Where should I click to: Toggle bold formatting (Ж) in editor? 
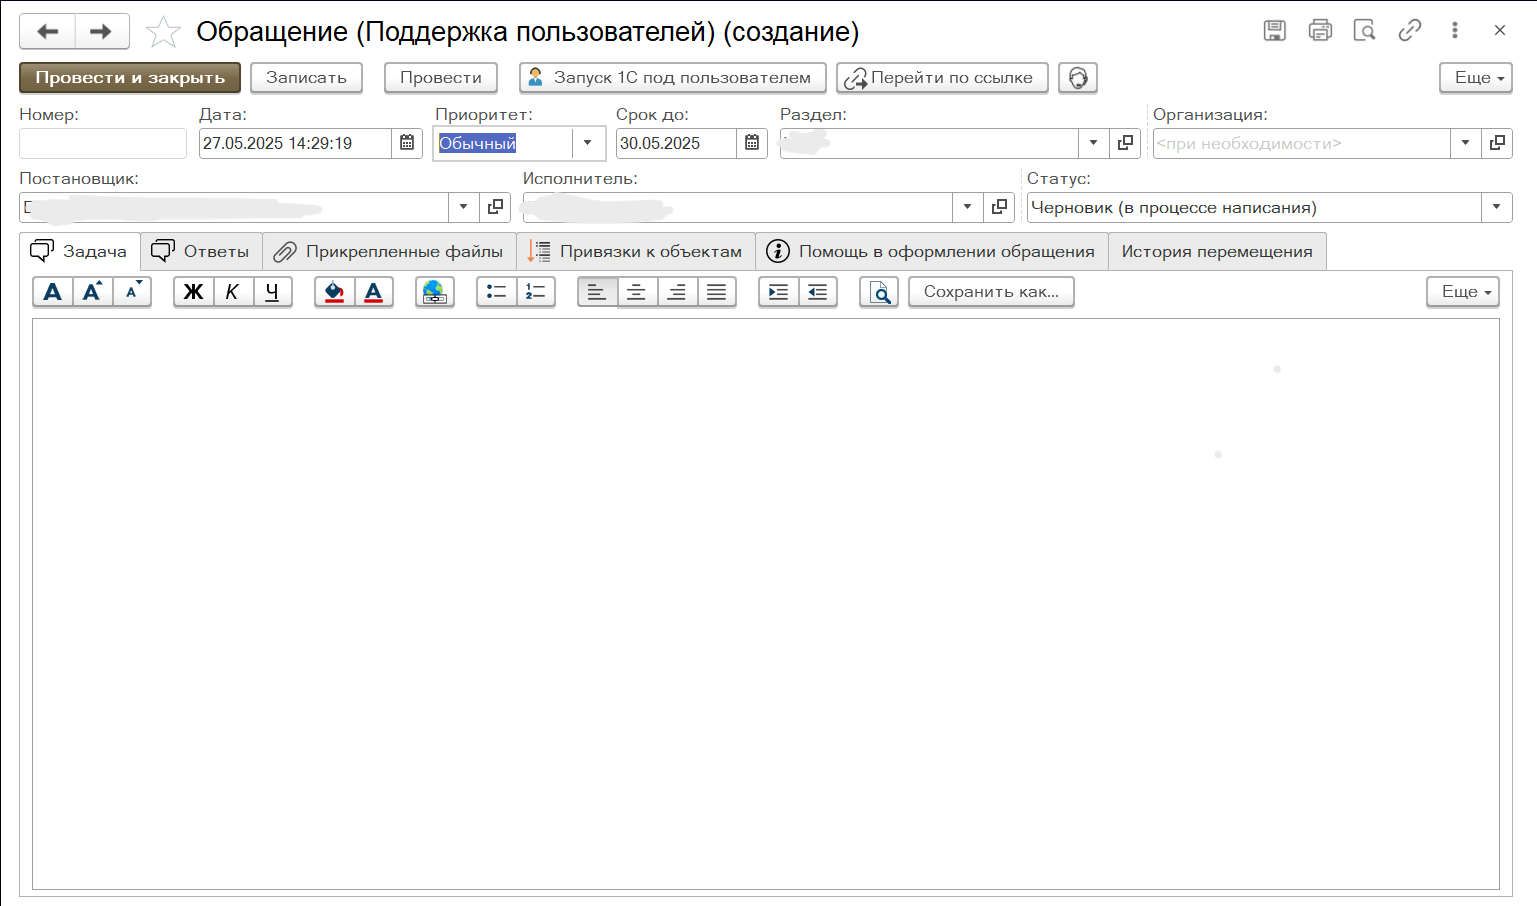193,292
